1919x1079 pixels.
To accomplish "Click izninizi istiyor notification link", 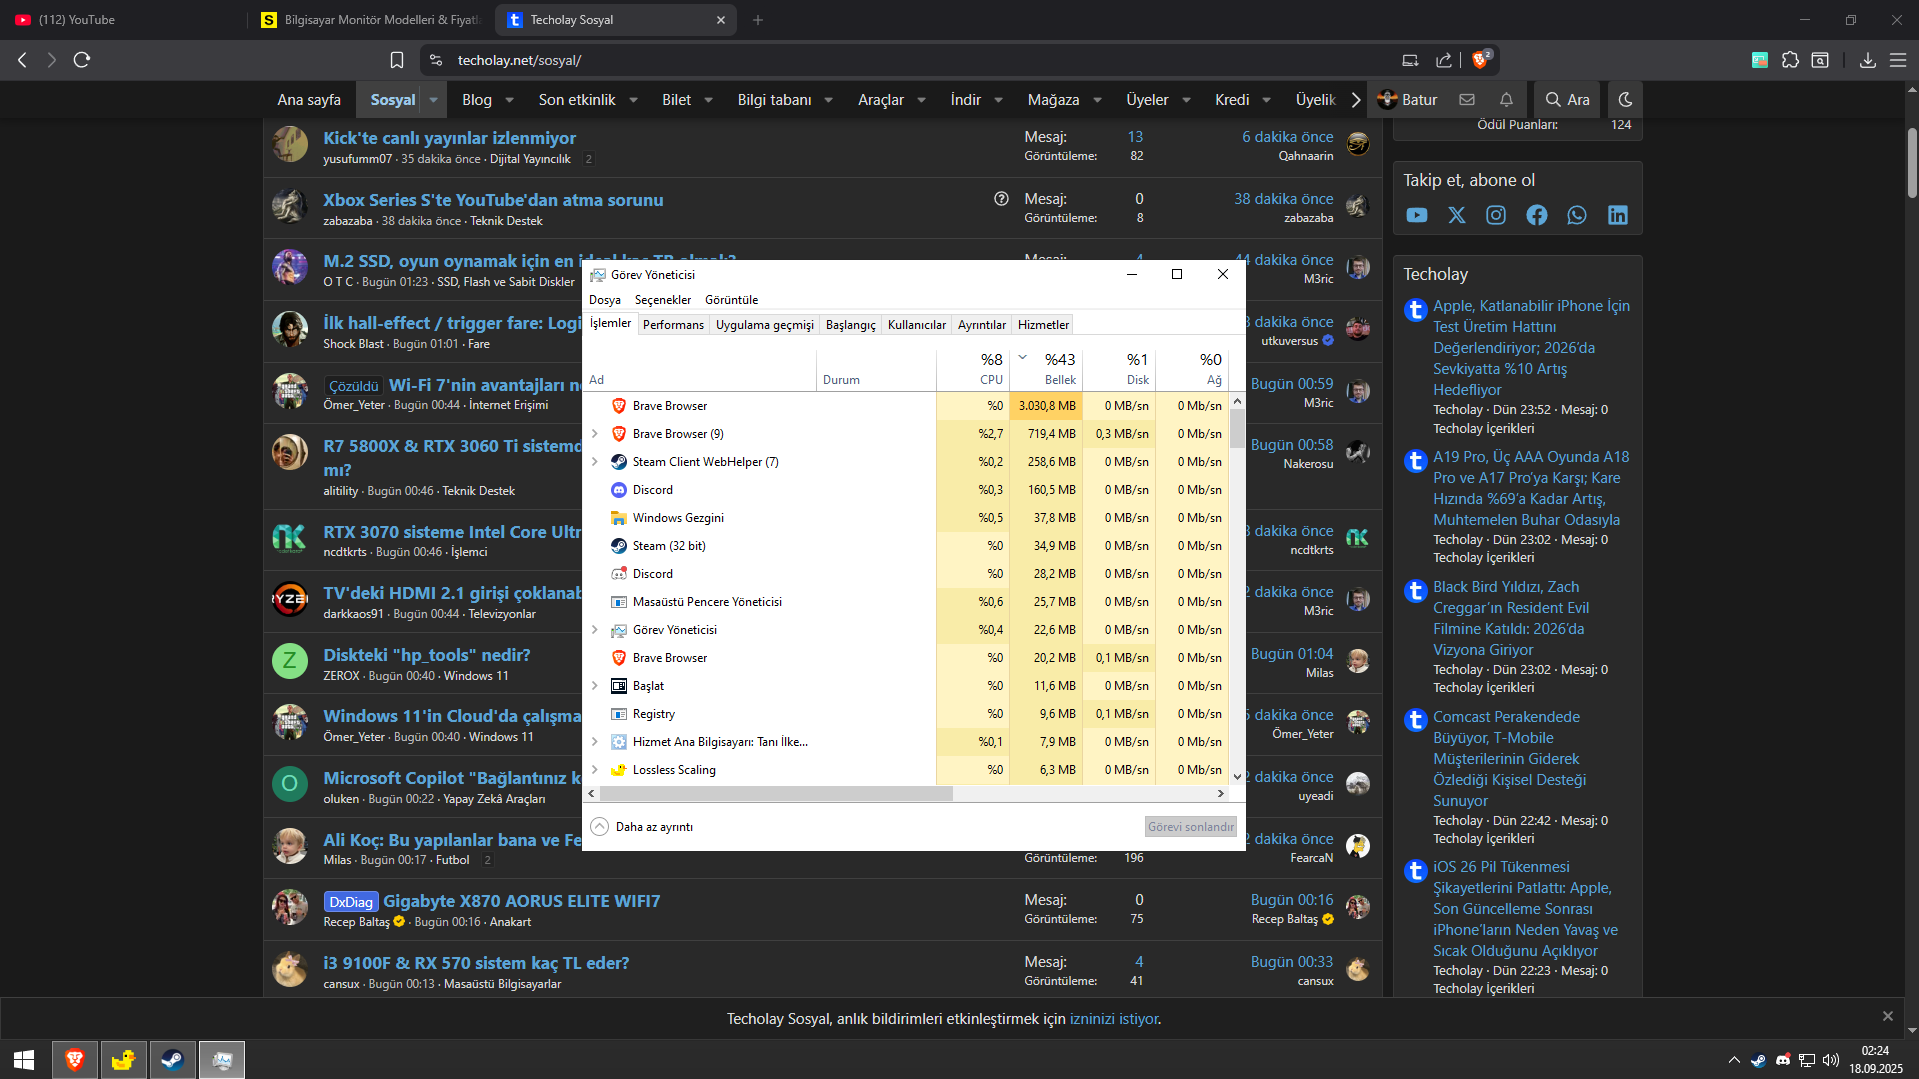I will [1114, 1019].
